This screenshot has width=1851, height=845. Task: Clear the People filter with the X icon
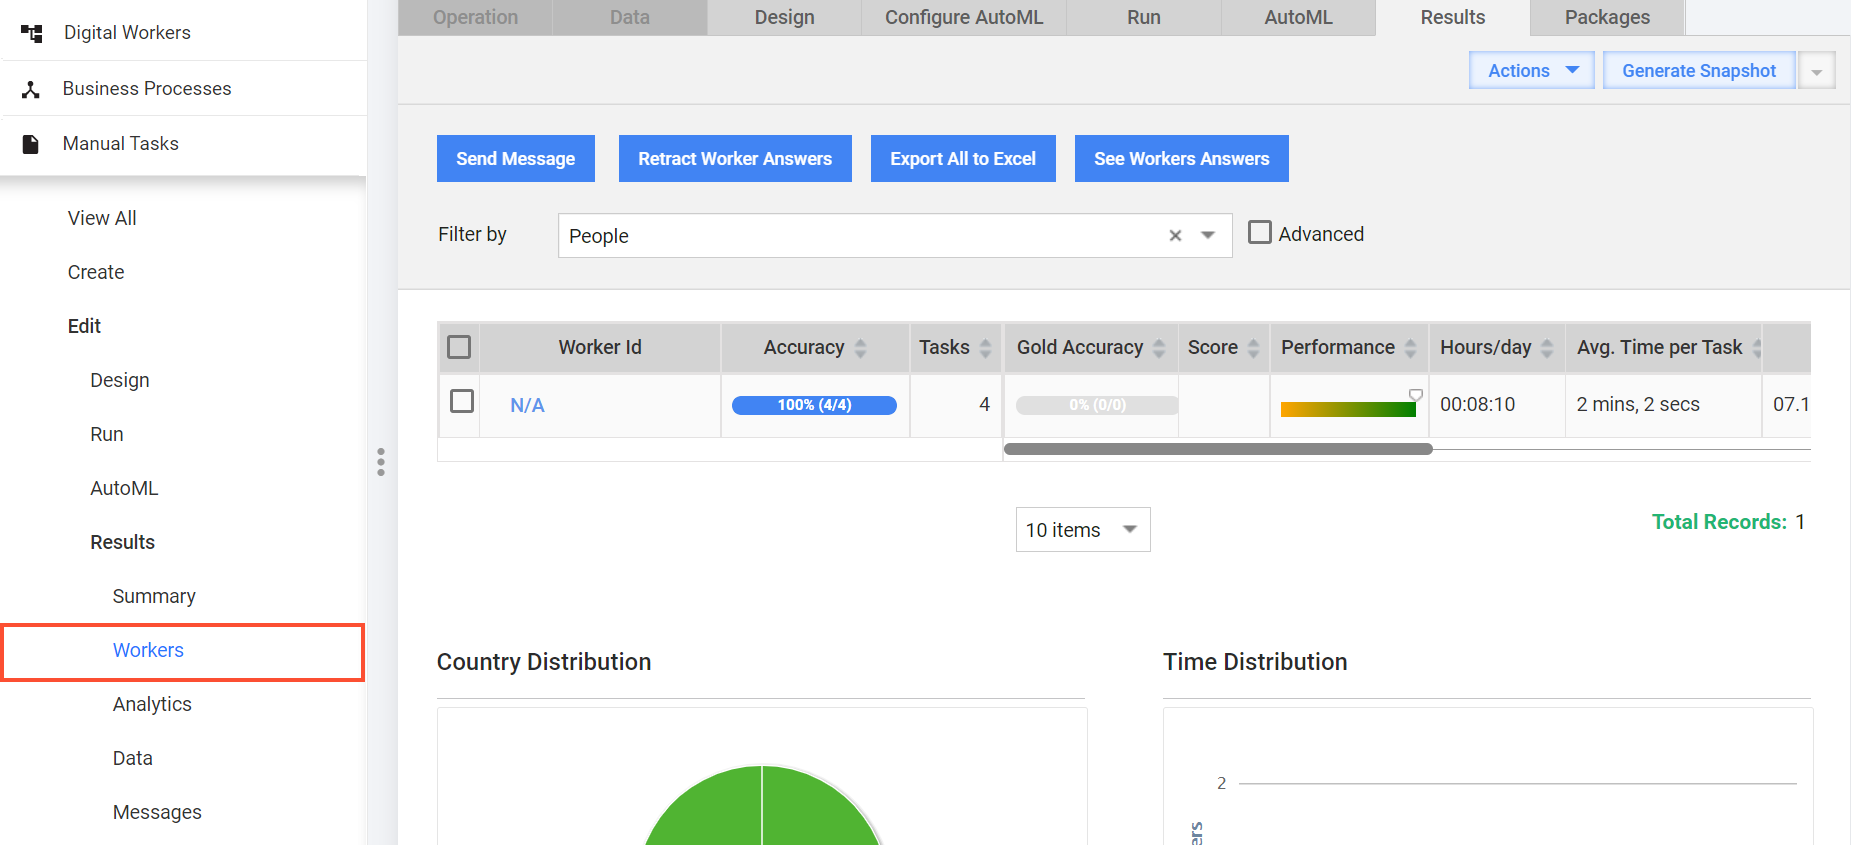point(1175,235)
